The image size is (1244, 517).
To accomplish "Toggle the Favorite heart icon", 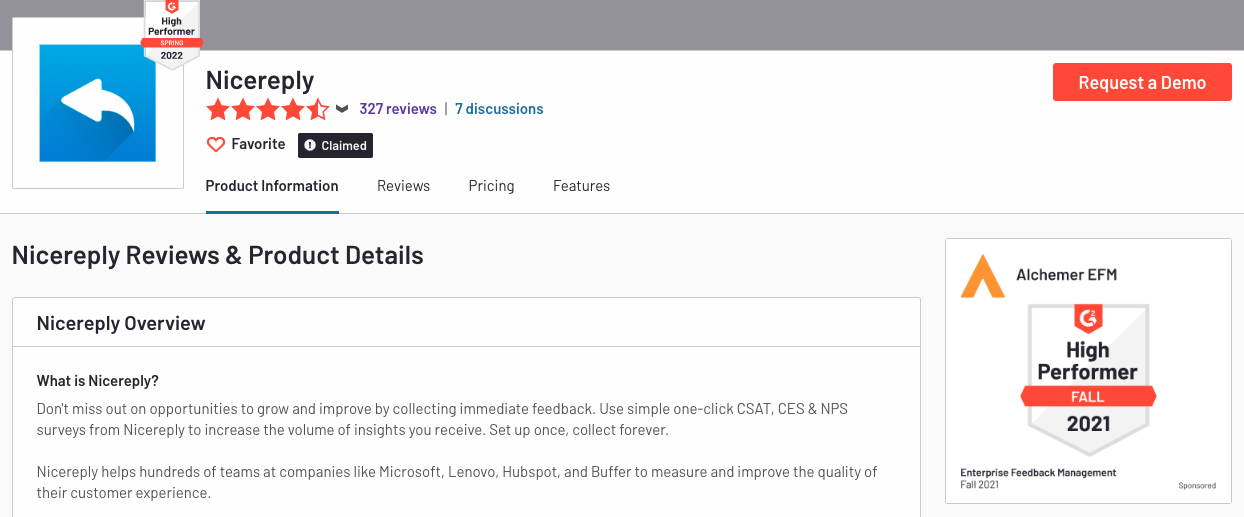I will click(x=216, y=145).
